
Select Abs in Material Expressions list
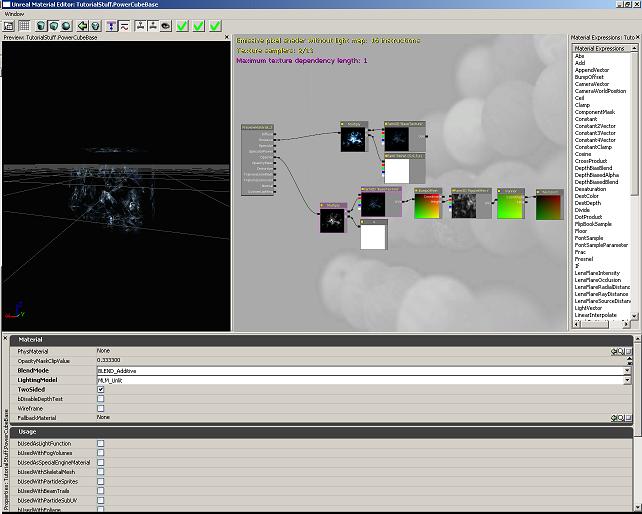pos(579,56)
